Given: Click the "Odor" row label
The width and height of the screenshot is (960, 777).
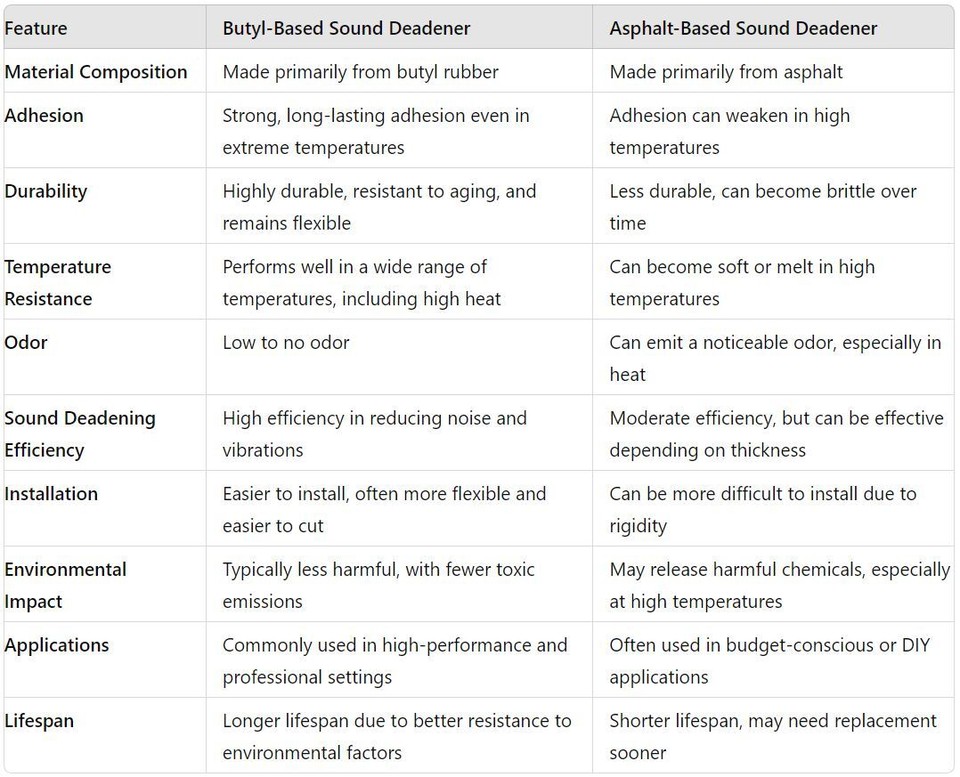Looking at the screenshot, I should coord(26,342).
